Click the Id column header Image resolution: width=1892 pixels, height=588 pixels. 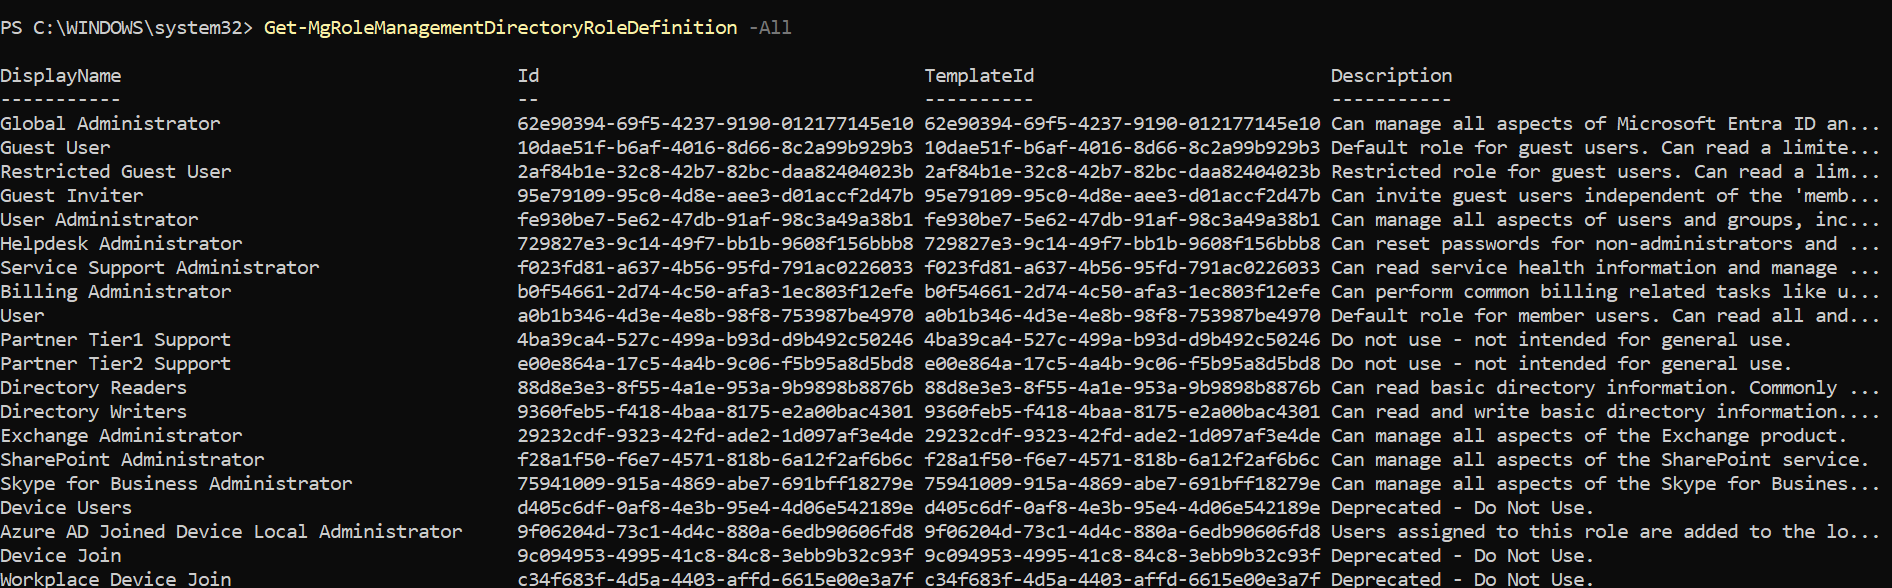[x=528, y=76]
